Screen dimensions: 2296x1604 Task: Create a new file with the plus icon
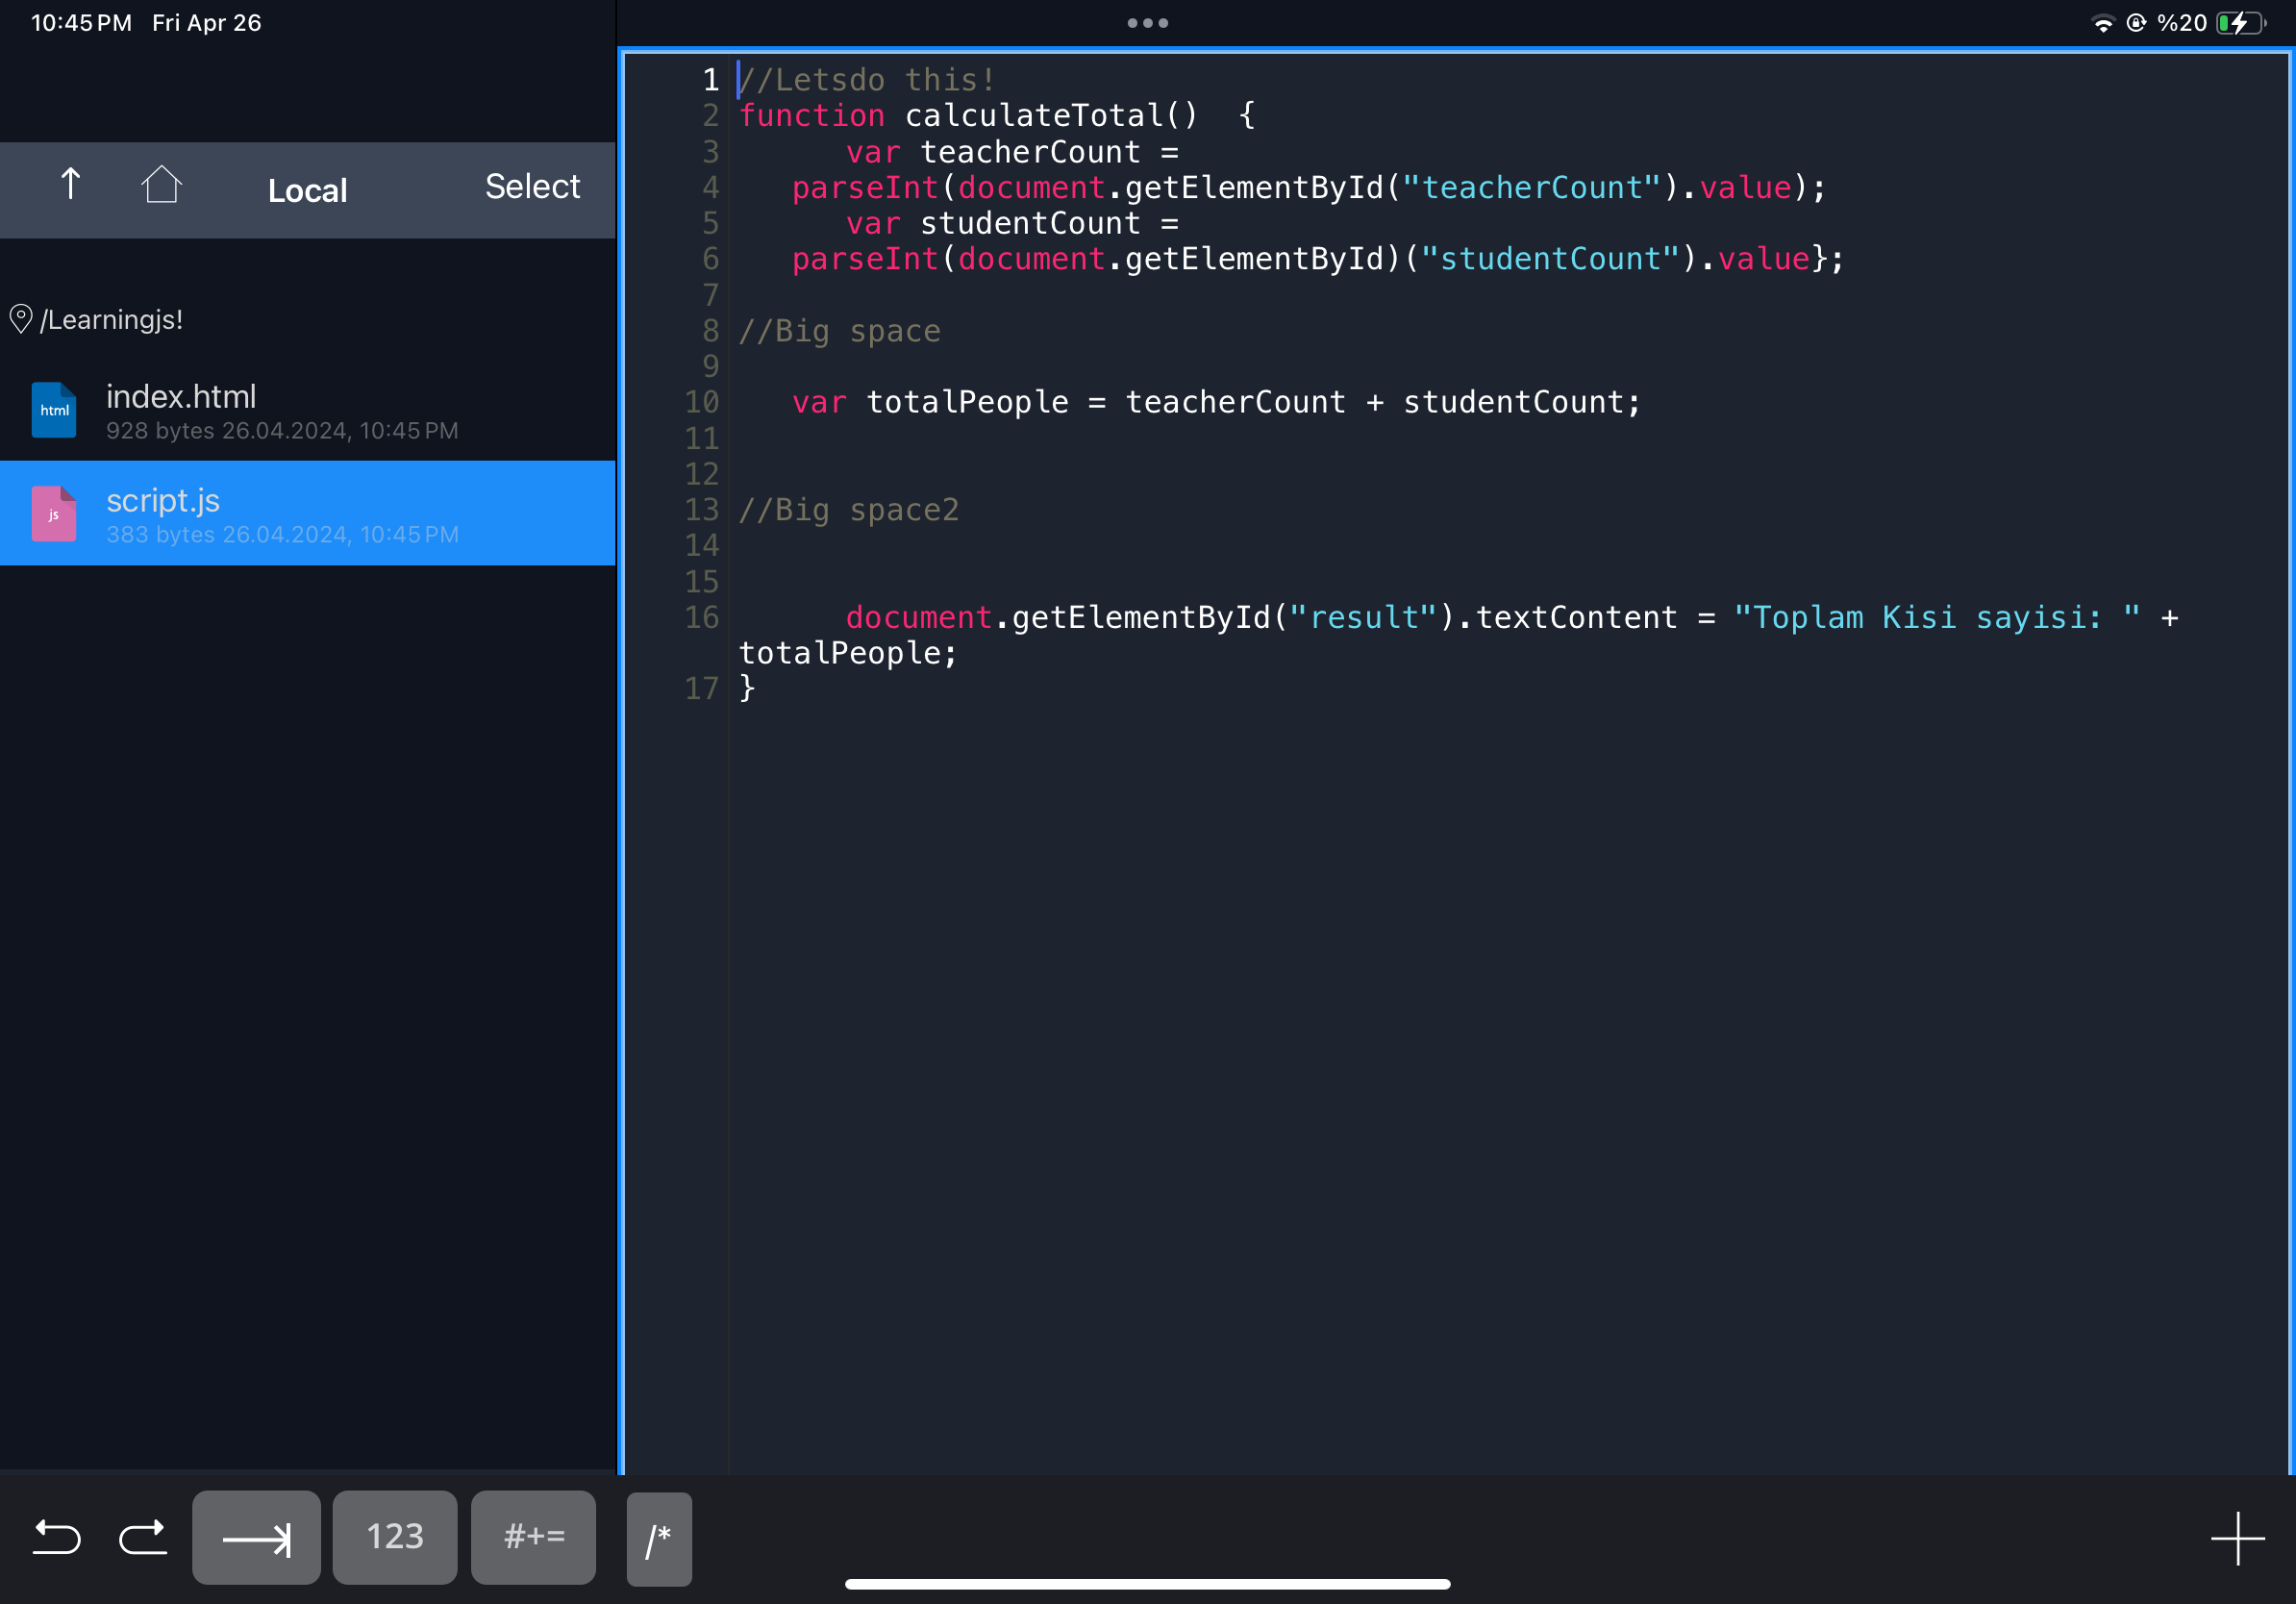(2238, 1537)
